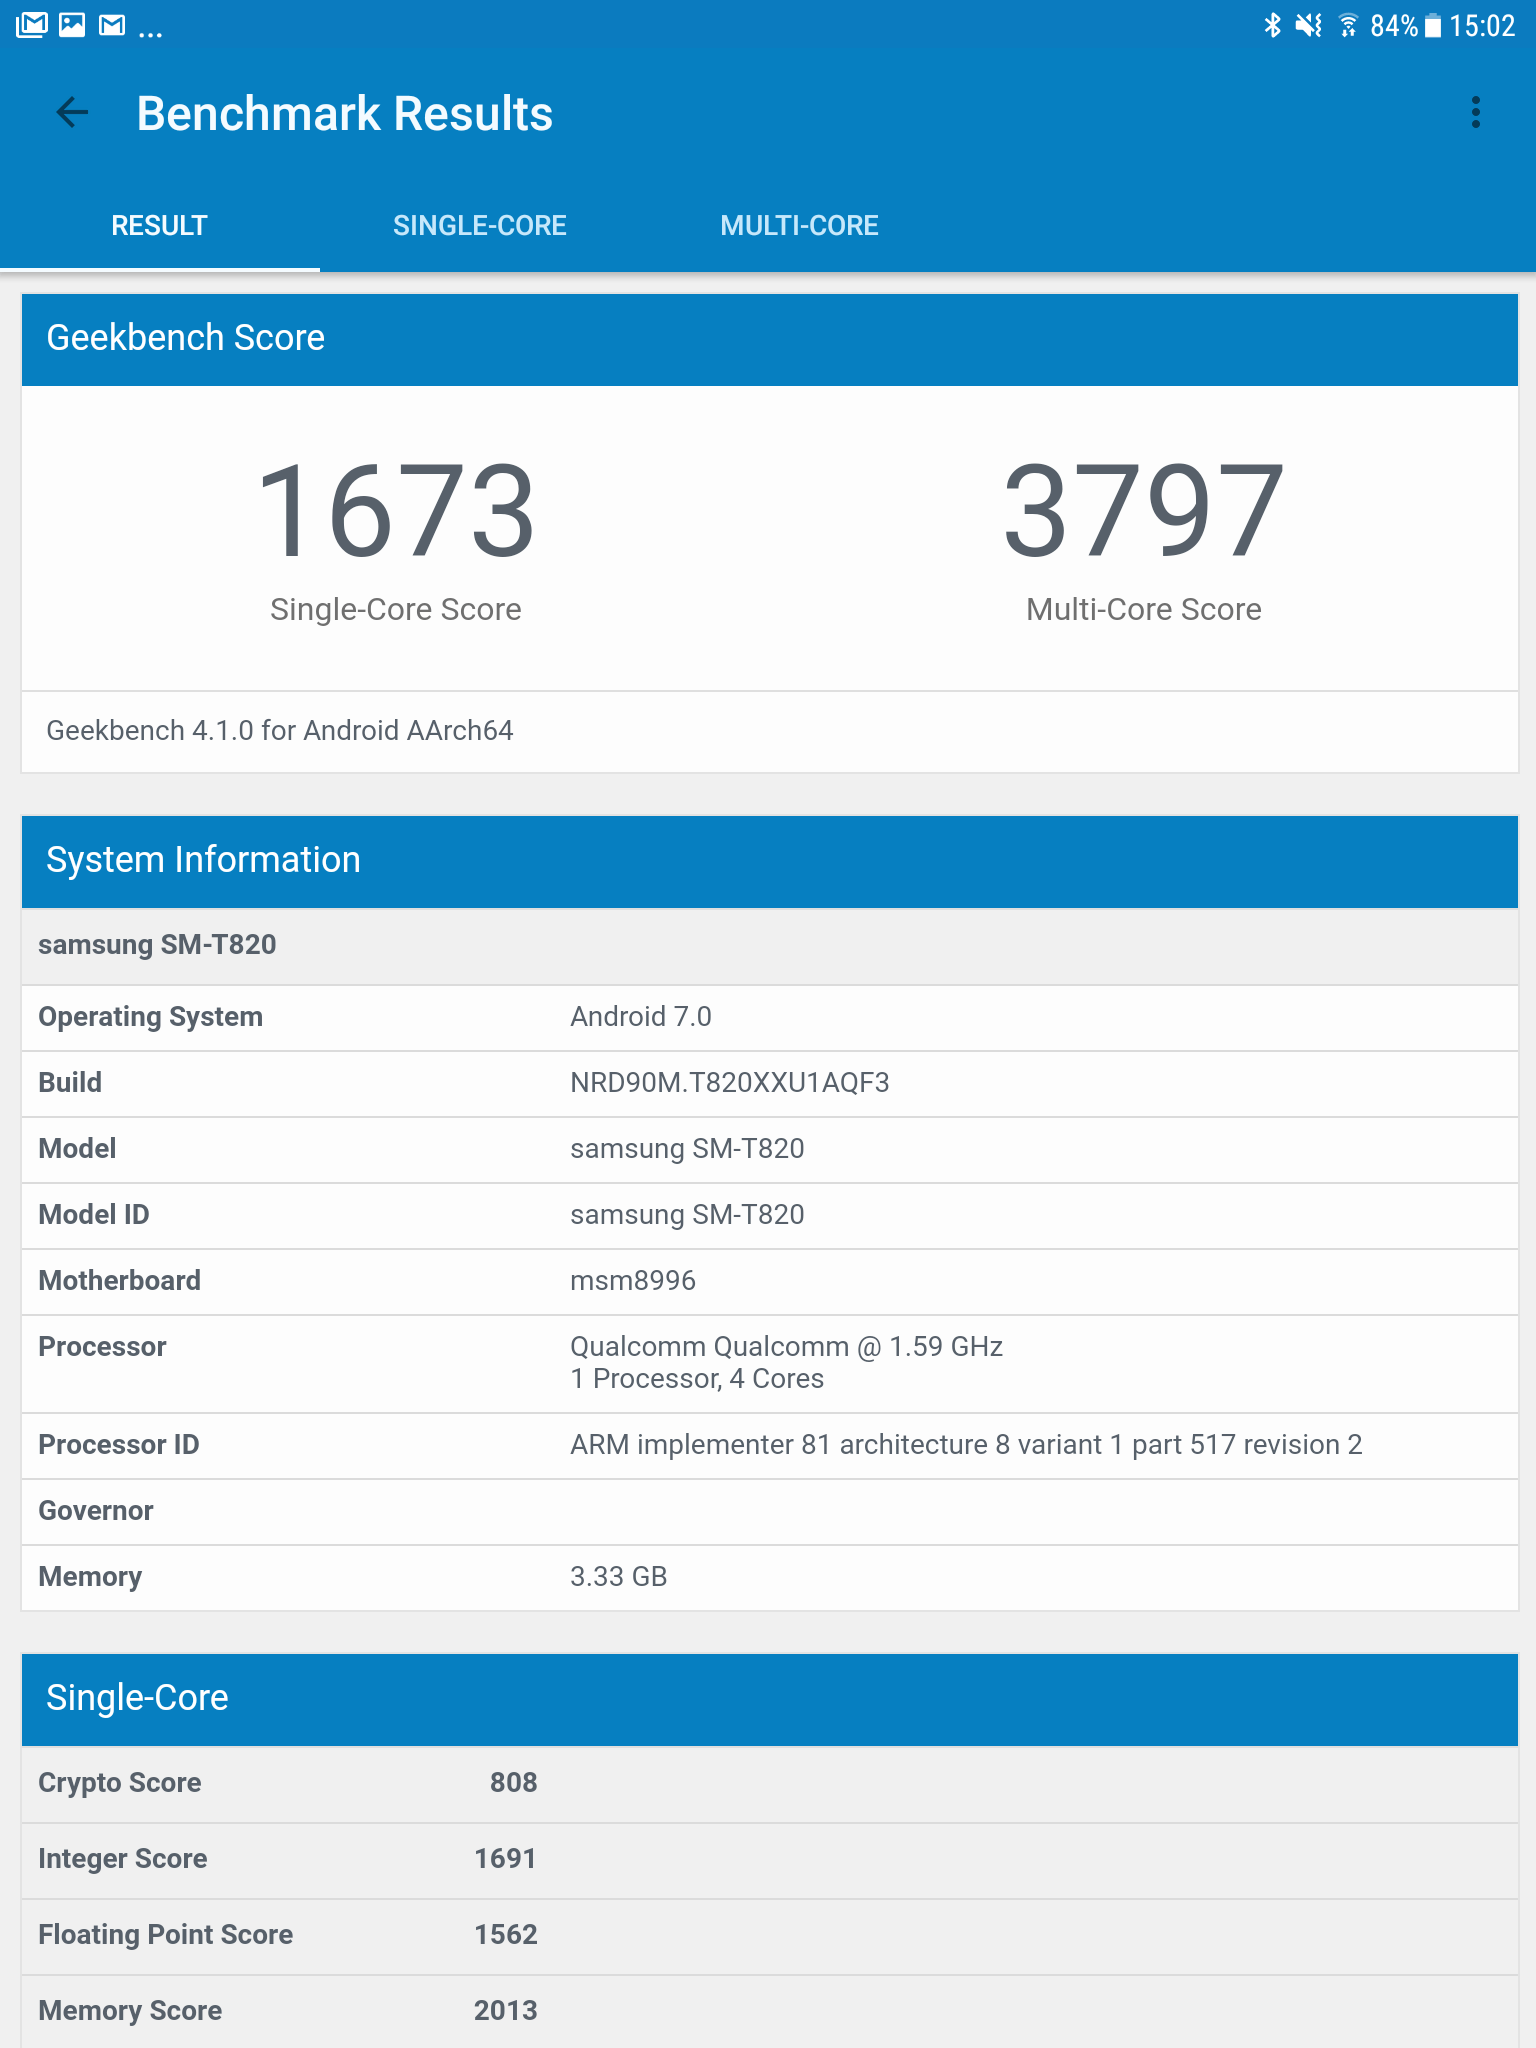Tap the battery status icon

[x=1433, y=25]
